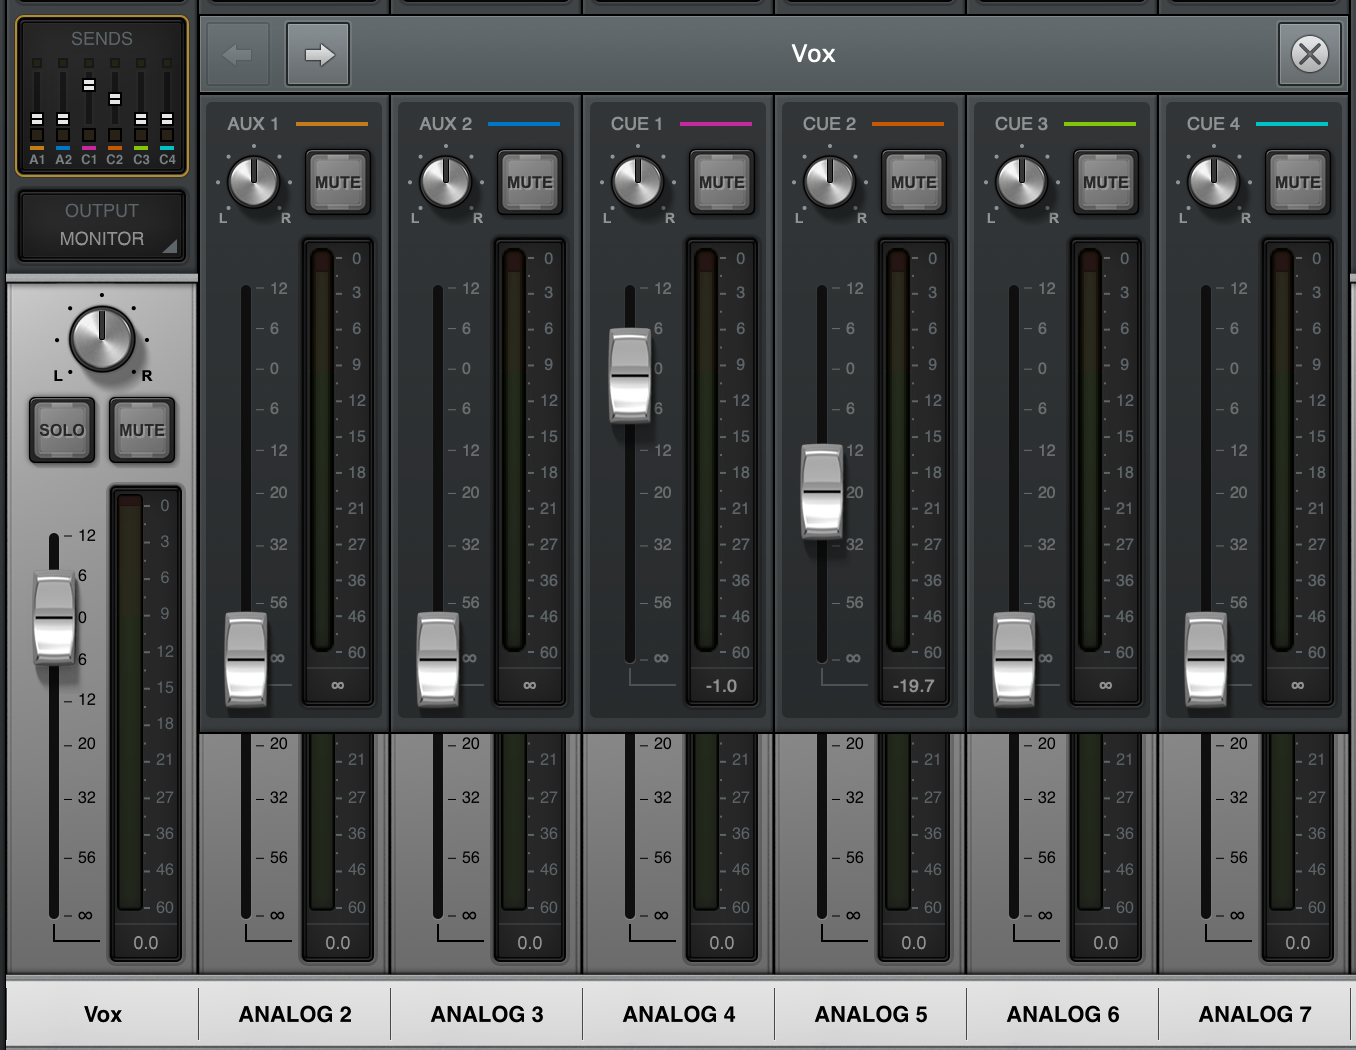Select the ANALOG 2 channel label

click(295, 1014)
